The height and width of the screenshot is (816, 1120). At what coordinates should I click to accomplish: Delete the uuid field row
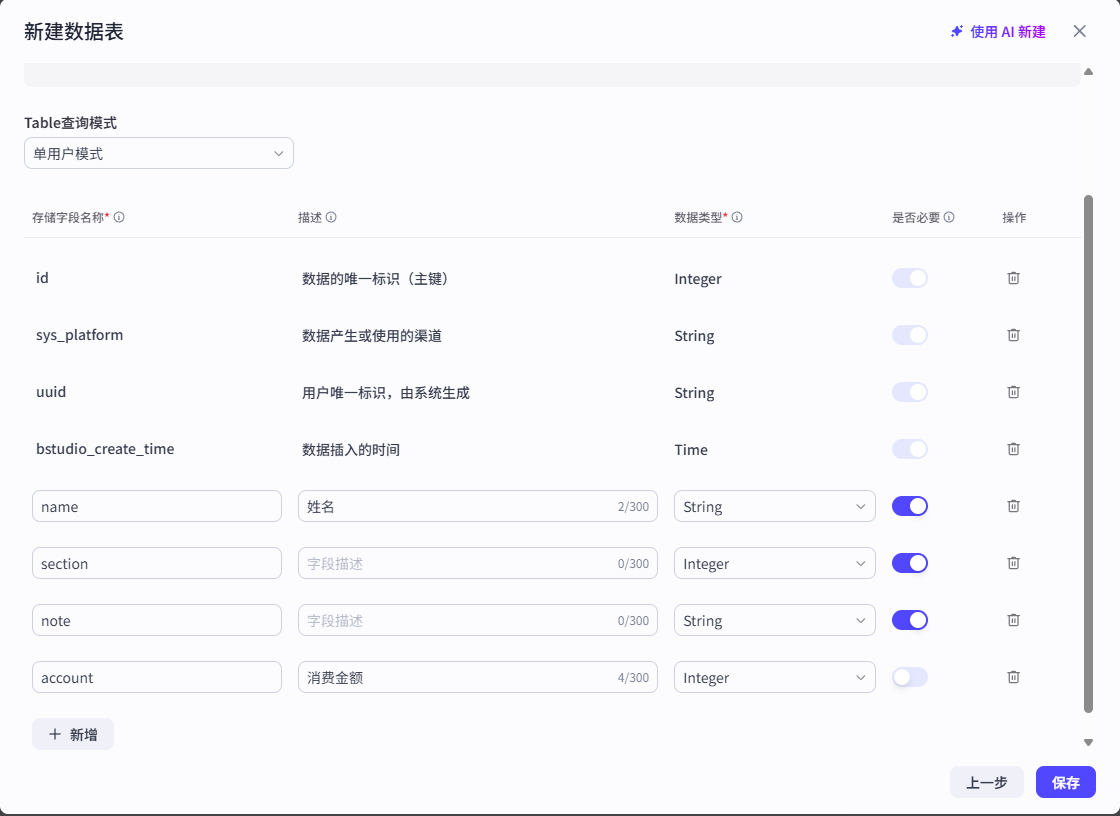[x=1013, y=392]
